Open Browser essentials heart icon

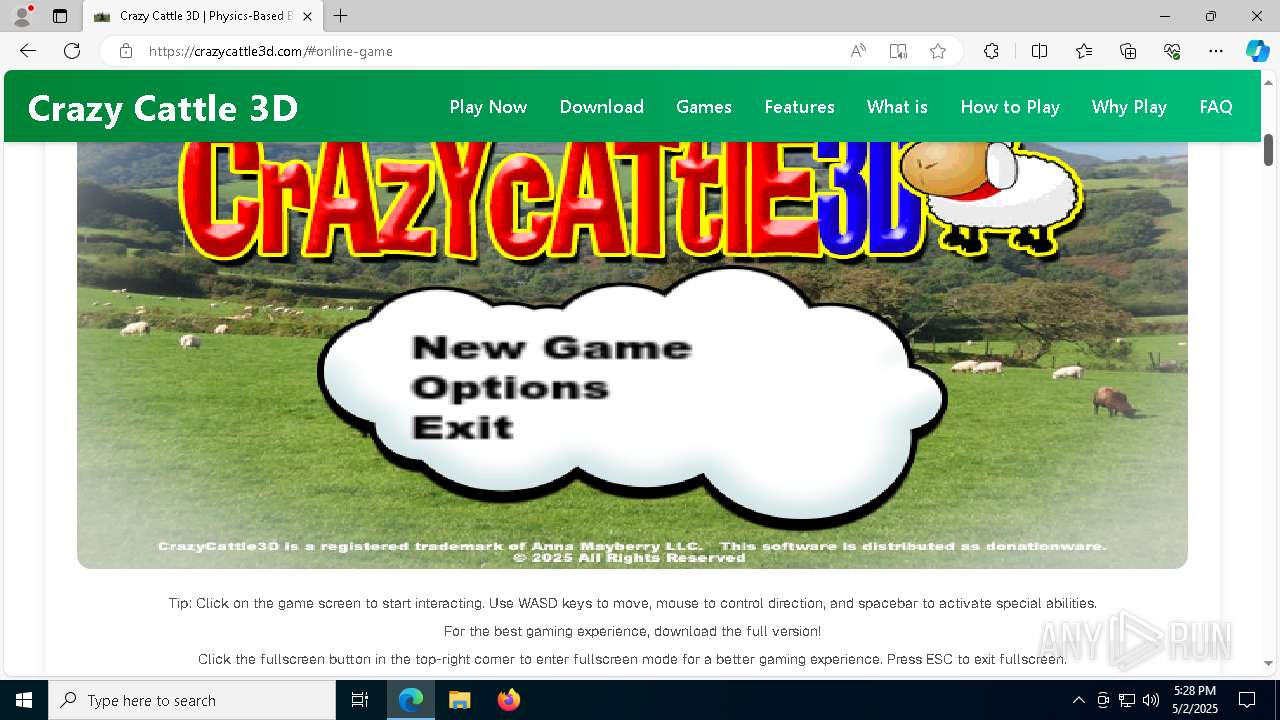tap(1172, 51)
